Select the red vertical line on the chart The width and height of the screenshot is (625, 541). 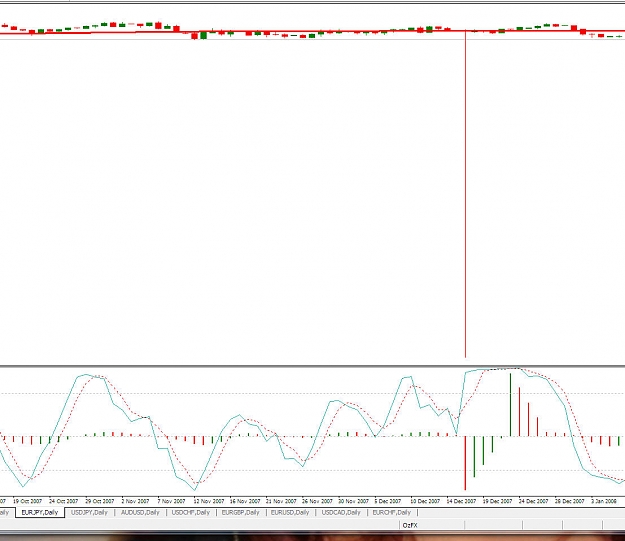466,194
